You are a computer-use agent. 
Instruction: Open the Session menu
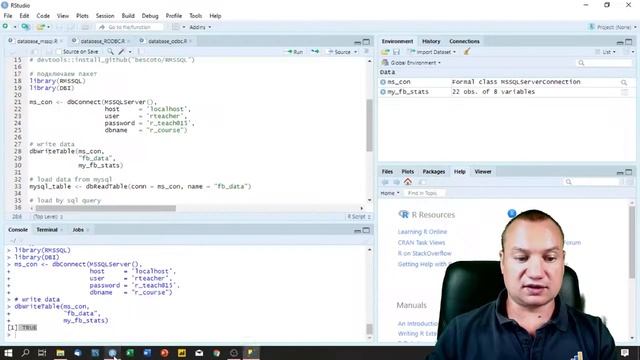[x=105, y=16]
